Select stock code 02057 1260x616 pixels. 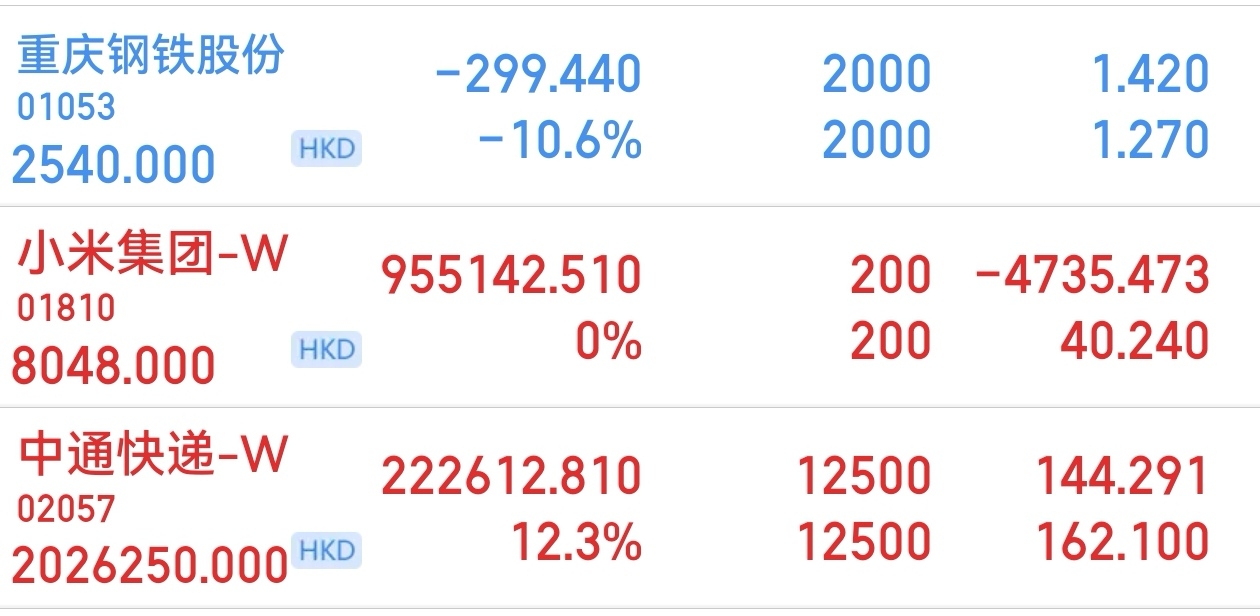[66, 509]
